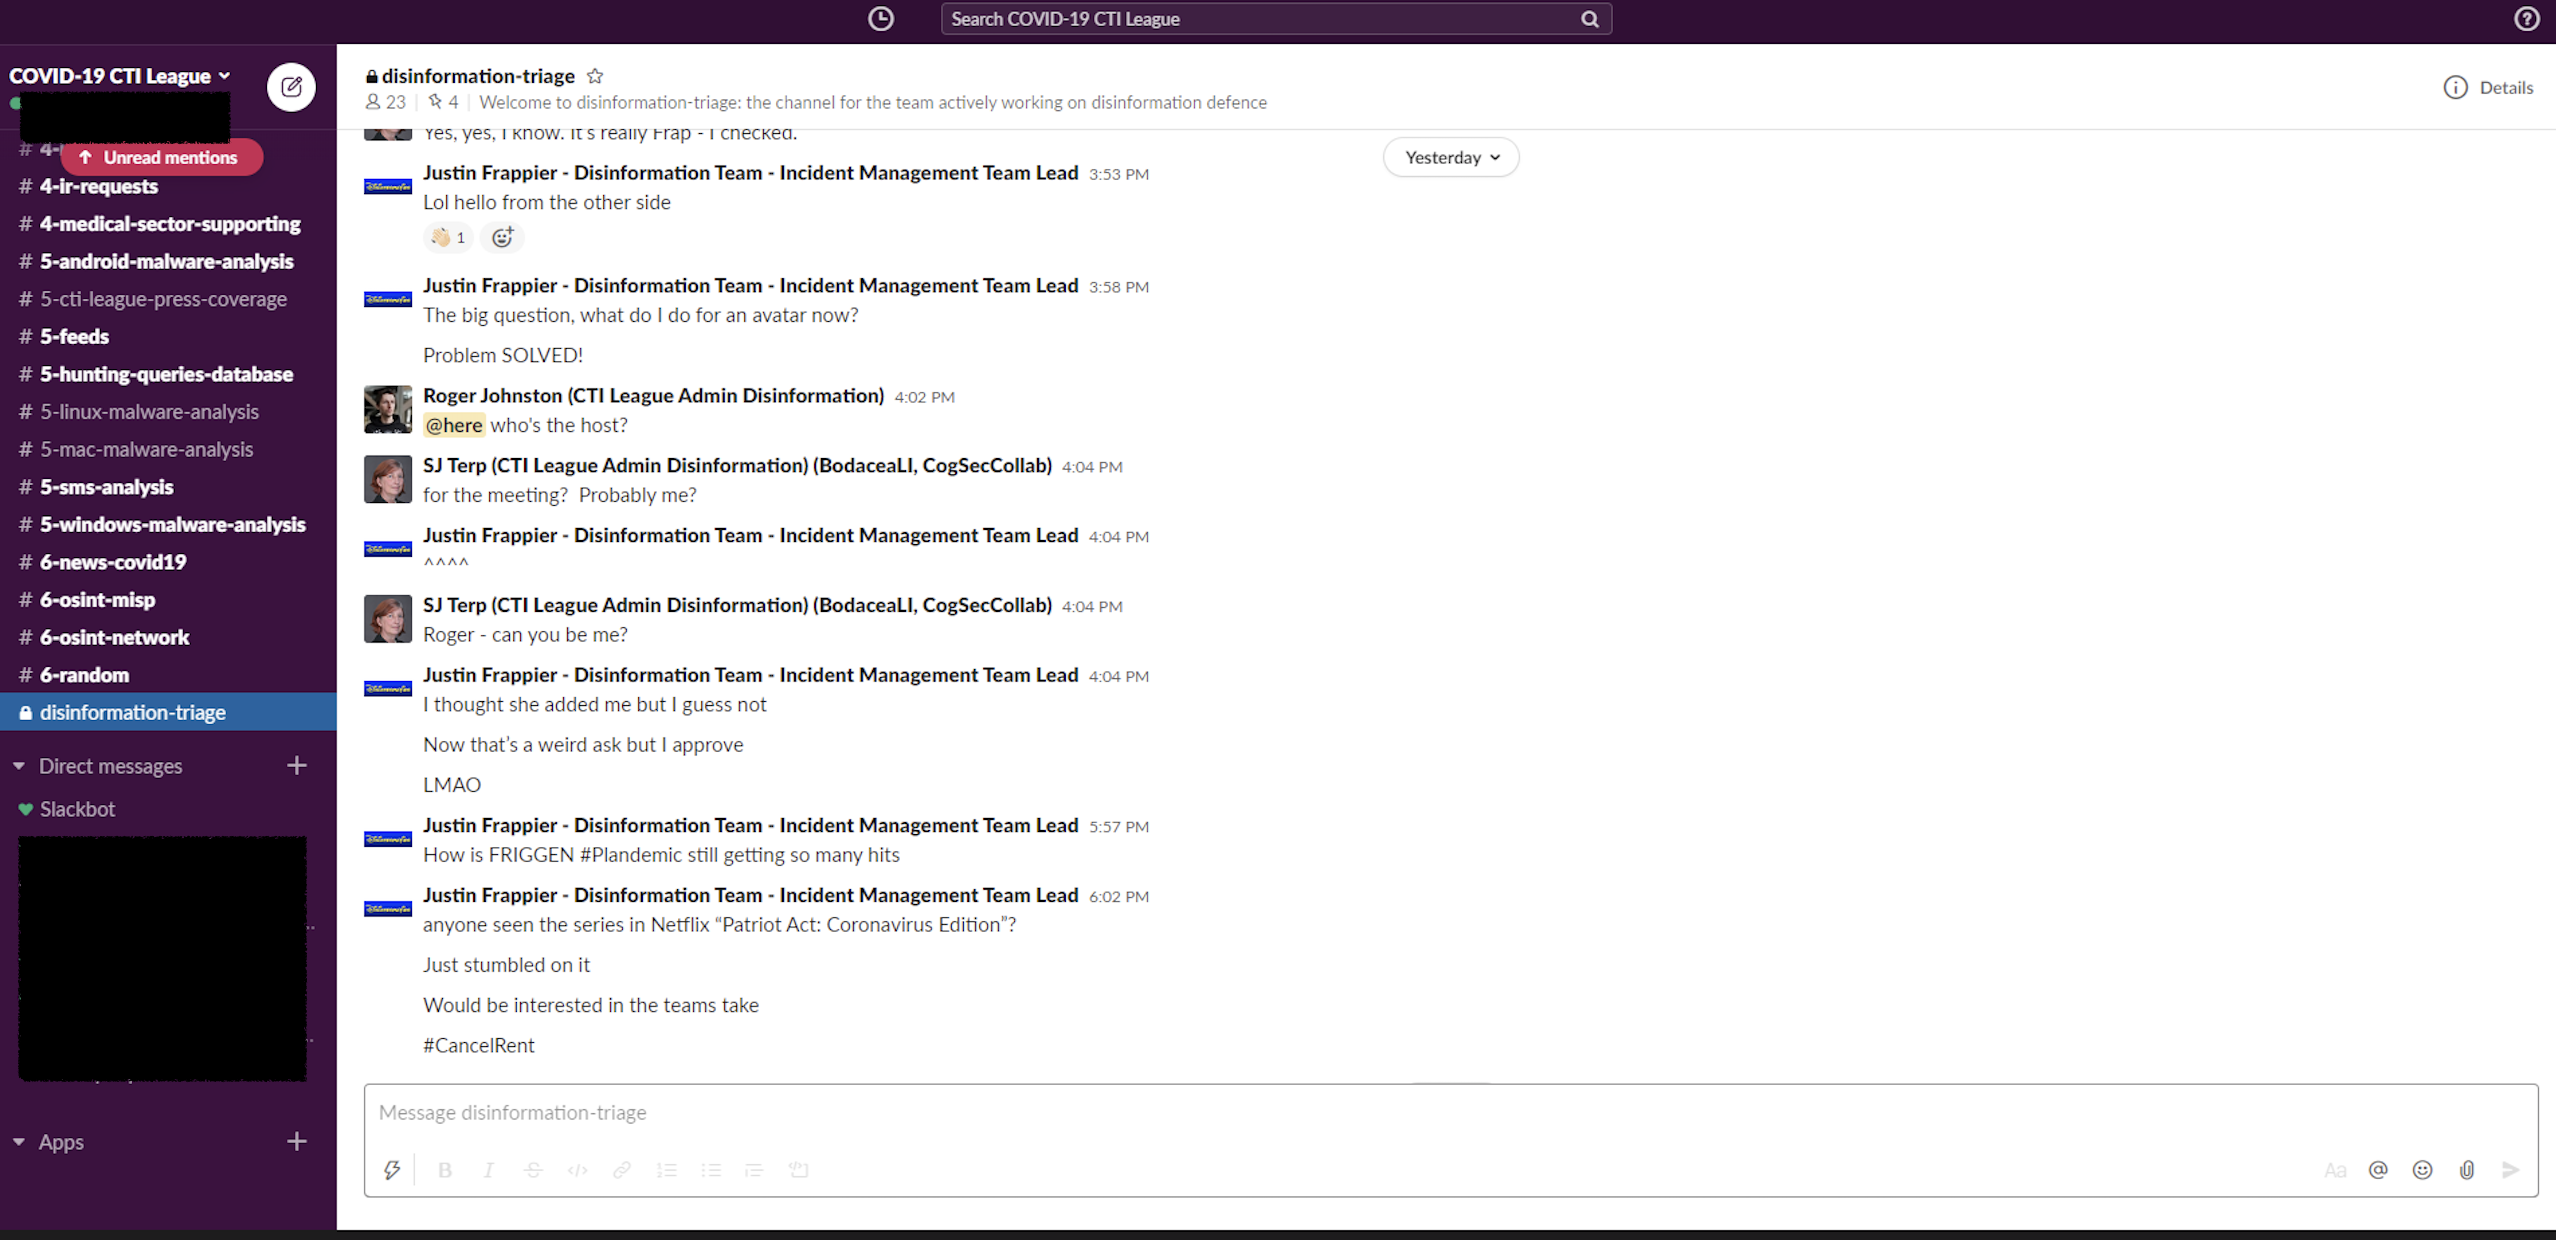Open the shortcuts lightning bolt menu
Screen dimensions: 2556x1240
tap(392, 1169)
